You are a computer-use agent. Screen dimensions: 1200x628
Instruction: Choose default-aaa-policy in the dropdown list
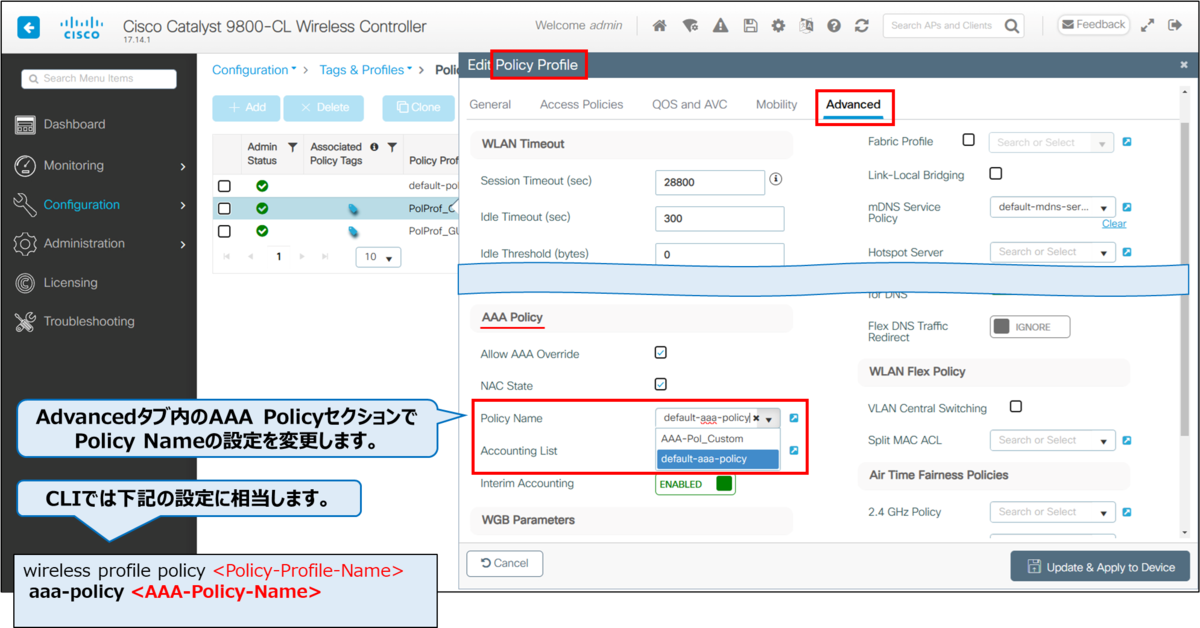pyautogui.click(x=718, y=459)
